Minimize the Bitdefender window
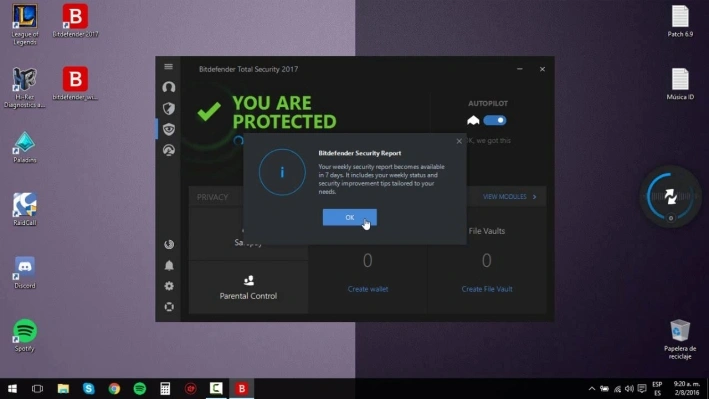The height and width of the screenshot is (399, 709). (520, 69)
